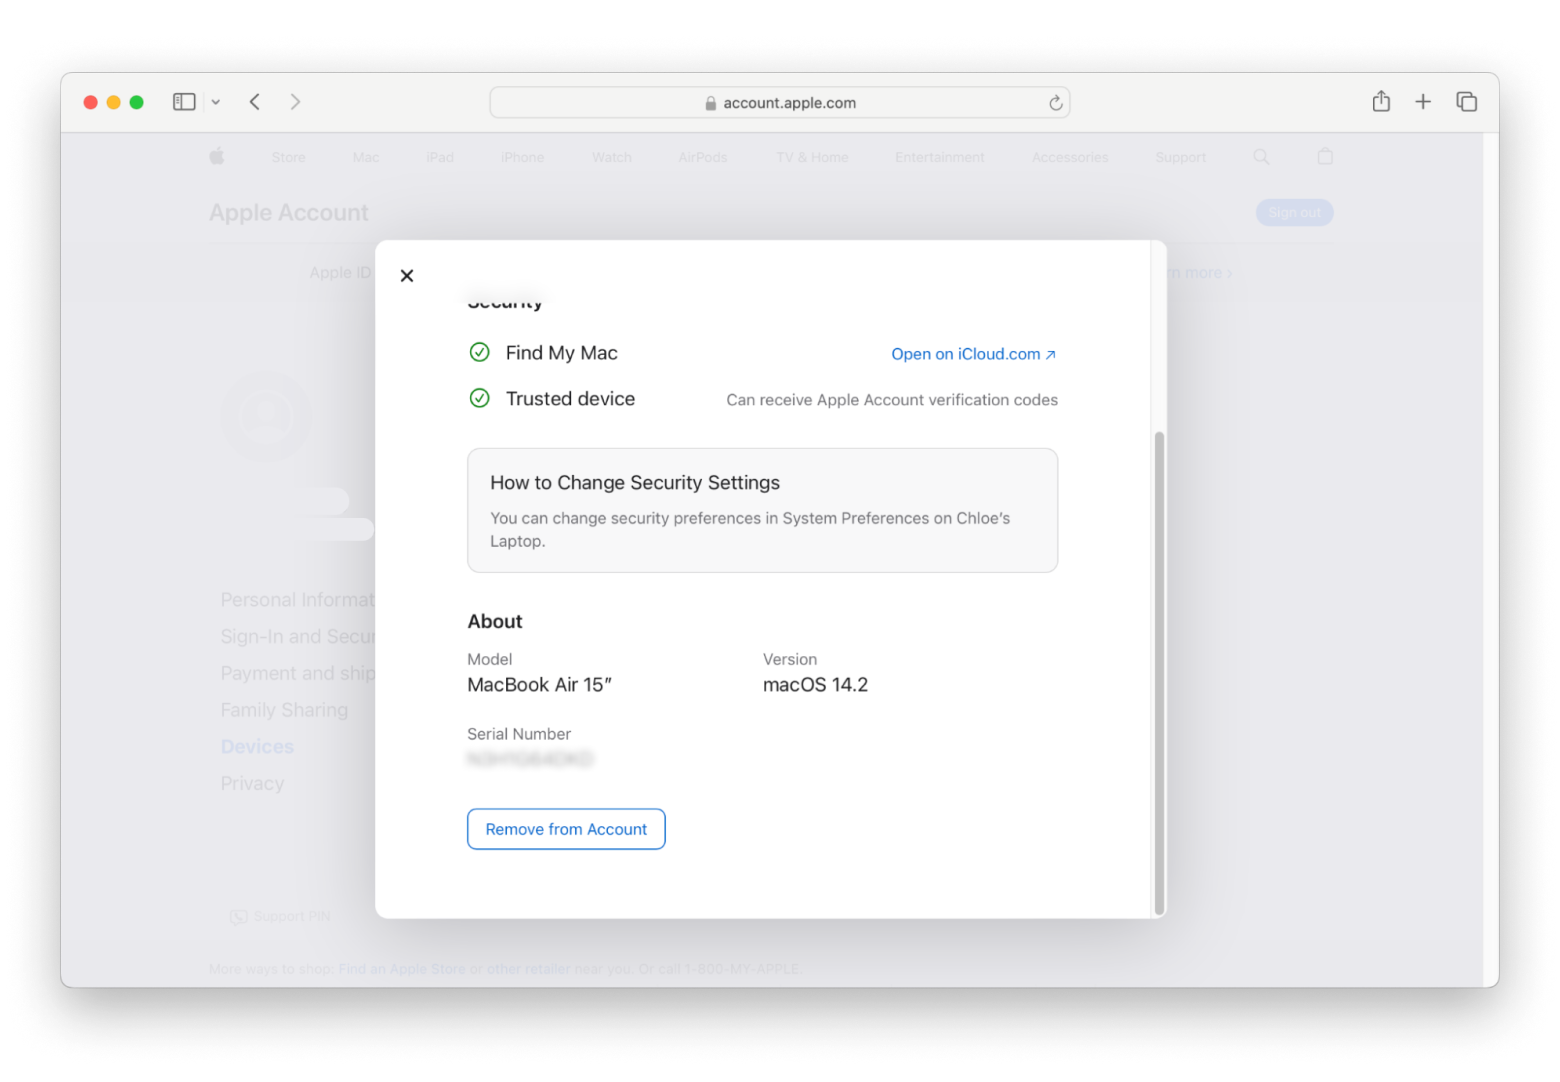Screen dimensions: 1560x1082
Task: Open the iPad menu item
Action: pyautogui.click(x=440, y=158)
